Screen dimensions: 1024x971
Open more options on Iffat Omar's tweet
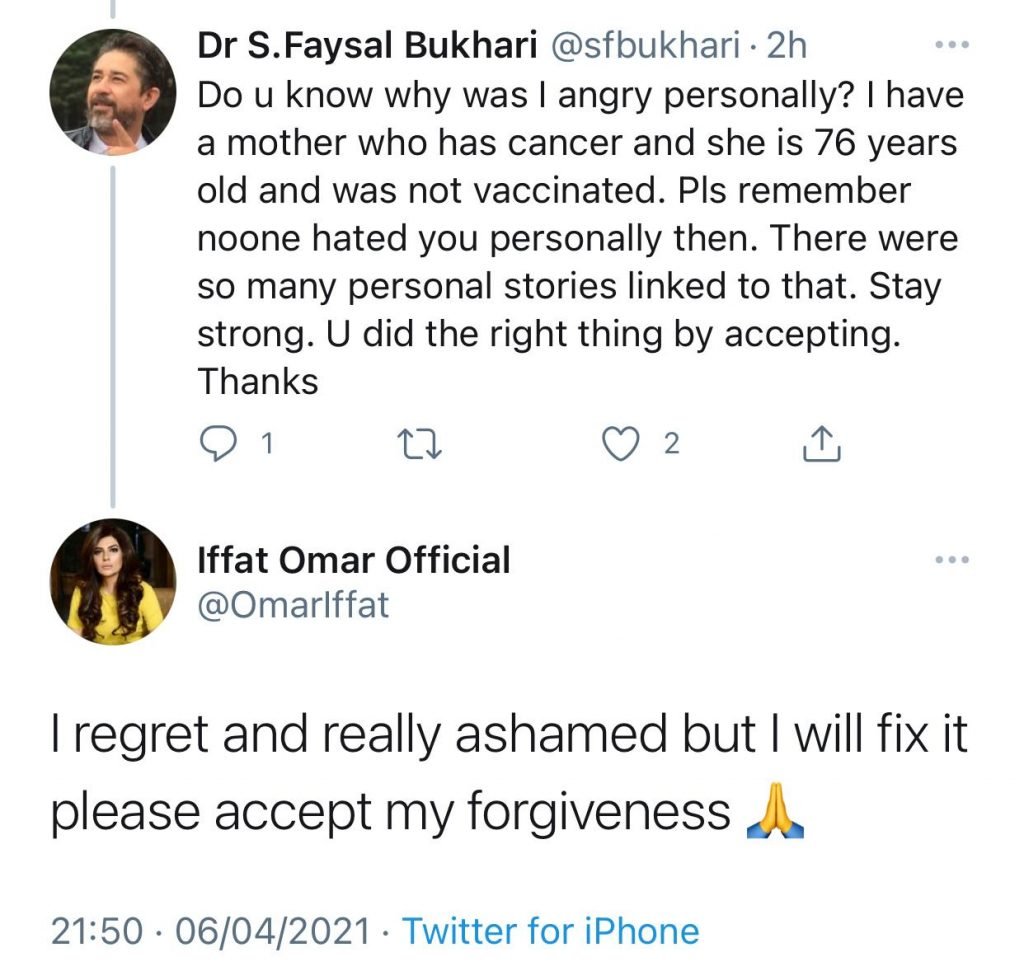pyautogui.click(x=951, y=561)
